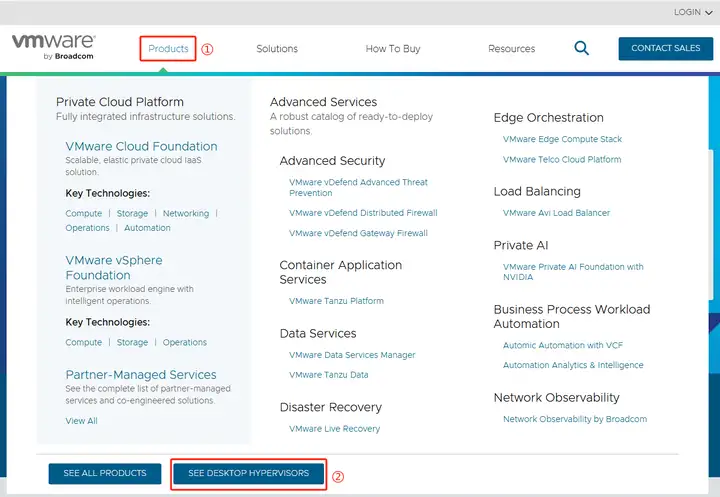
Task: Open VMware Live Recovery link
Action: coord(334,429)
